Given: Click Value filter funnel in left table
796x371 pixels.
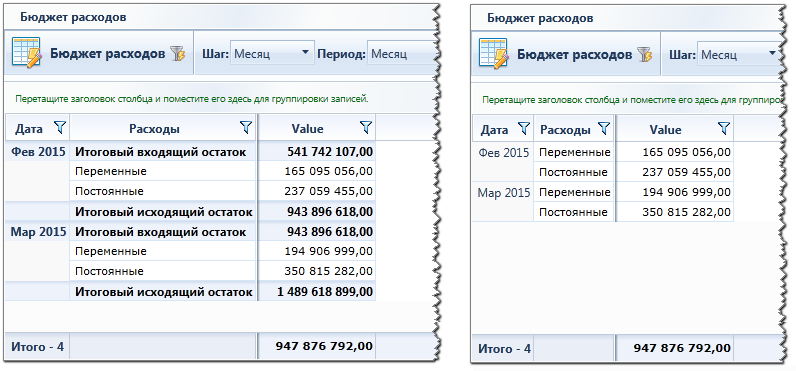Looking at the screenshot, I should (366, 128).
